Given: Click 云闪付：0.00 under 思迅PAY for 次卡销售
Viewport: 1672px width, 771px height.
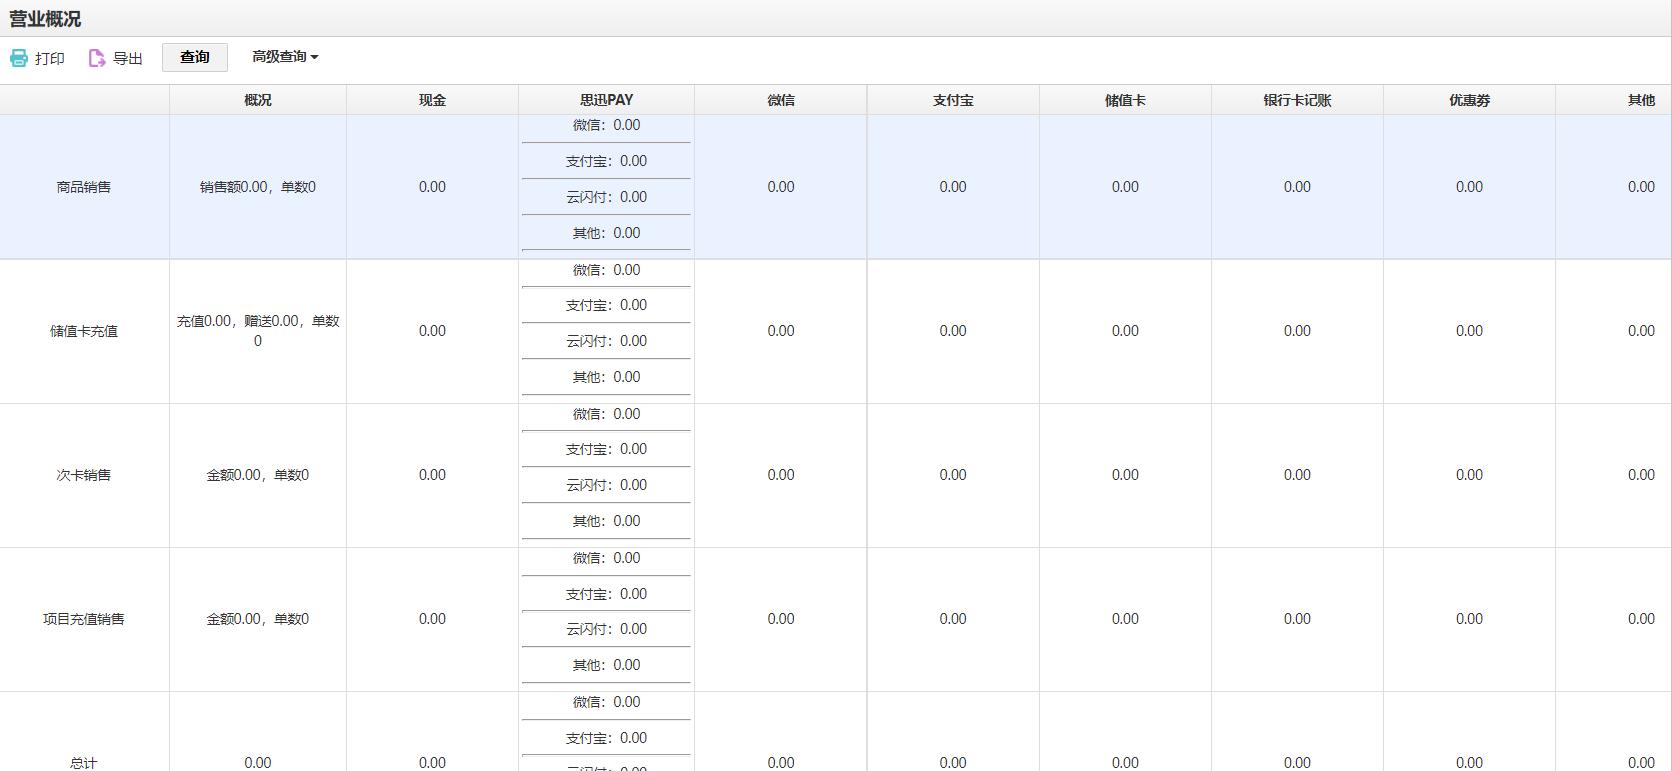Looking at the screenshot, I should coord(606,485).
